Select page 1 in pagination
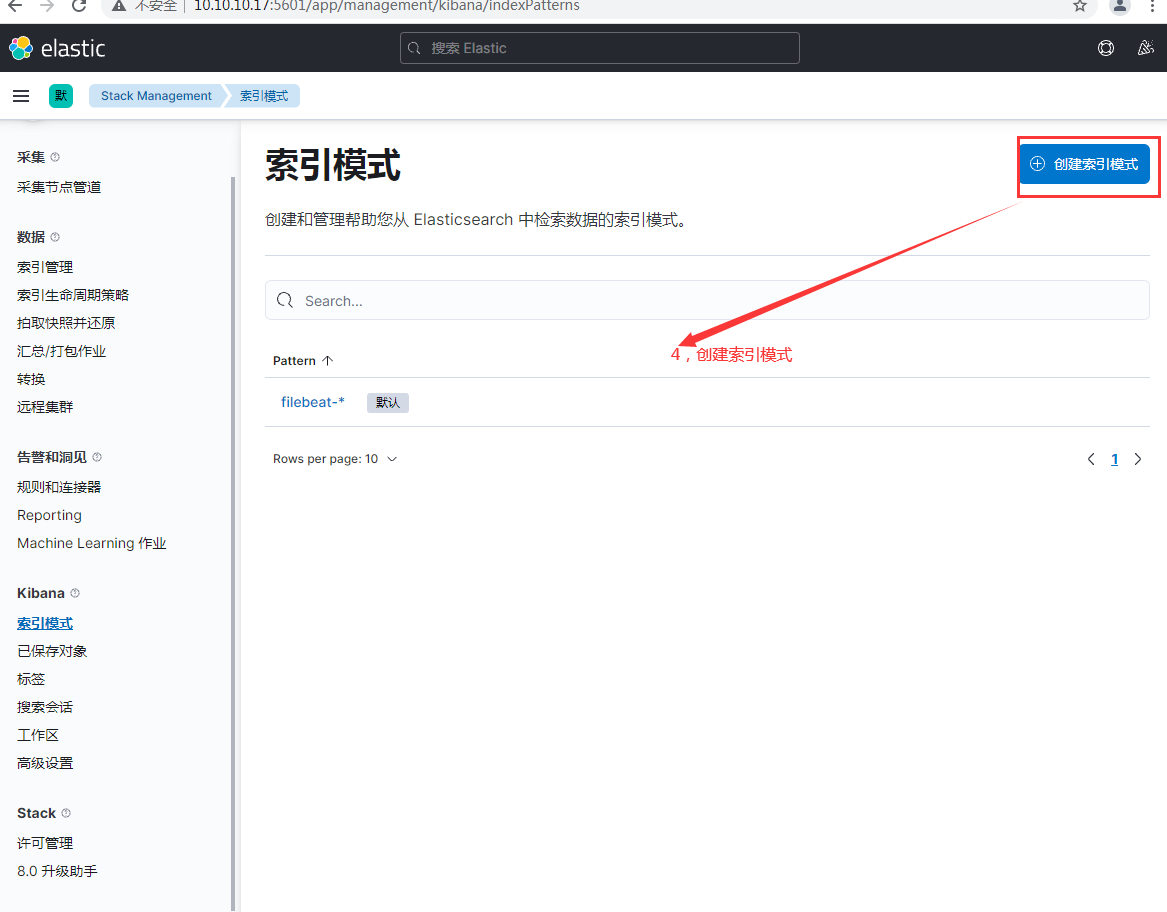 pyautogui.click(x=1114, y=459)
